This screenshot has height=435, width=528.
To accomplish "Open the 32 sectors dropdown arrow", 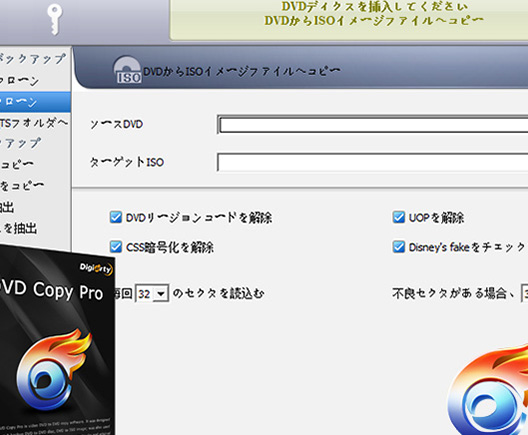I will [x=161, y=294].
